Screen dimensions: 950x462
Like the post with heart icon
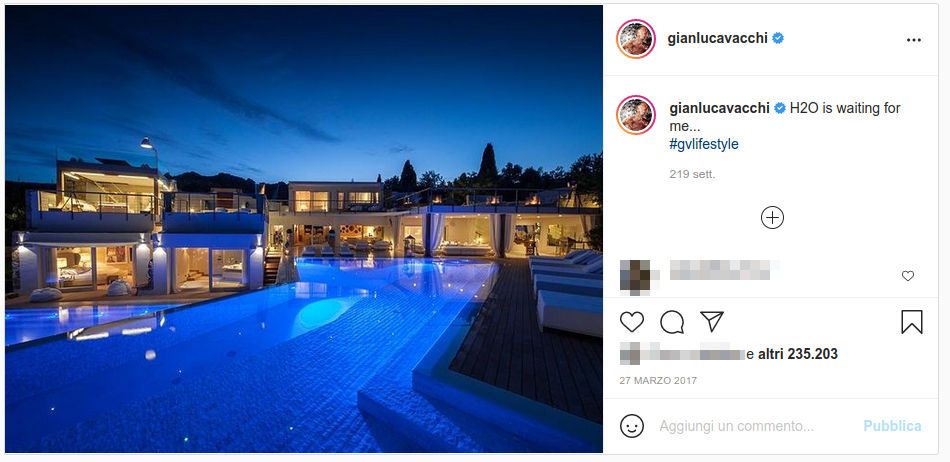[x=631, y=322]
